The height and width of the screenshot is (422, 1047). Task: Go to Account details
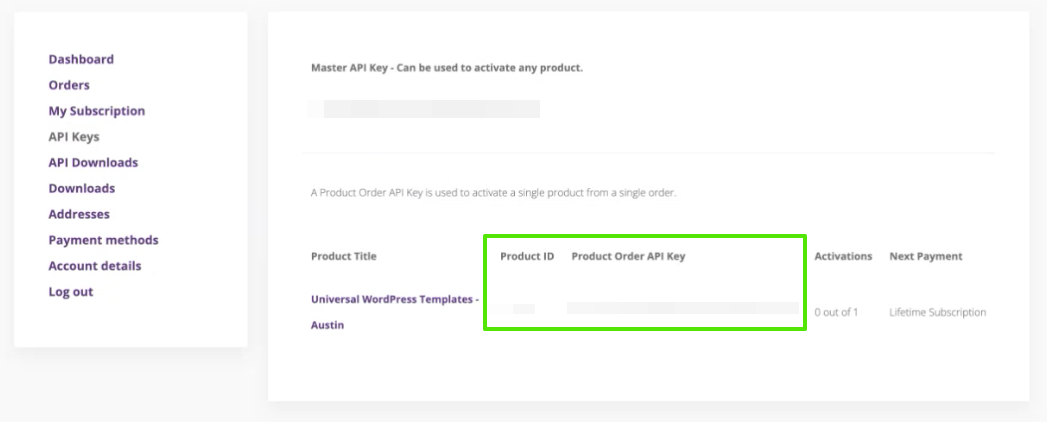click(x=95, y=266)
